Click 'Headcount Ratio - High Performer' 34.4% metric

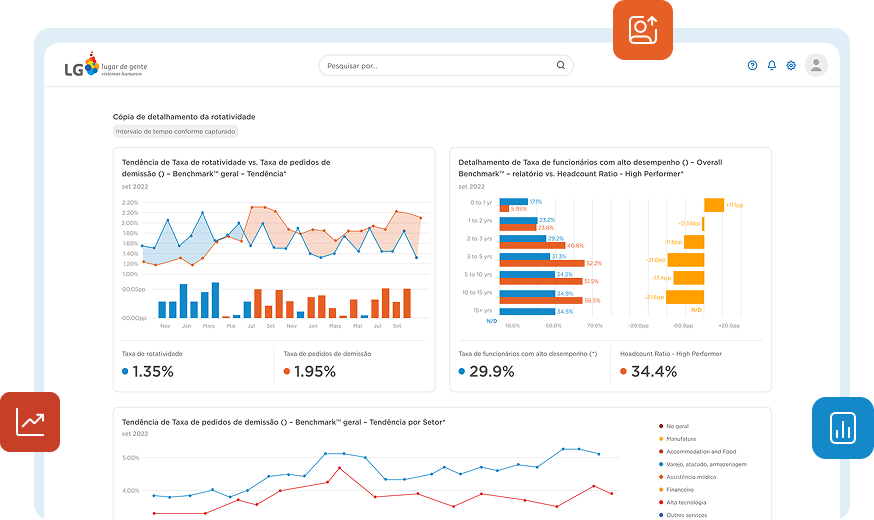click(648, 371)
